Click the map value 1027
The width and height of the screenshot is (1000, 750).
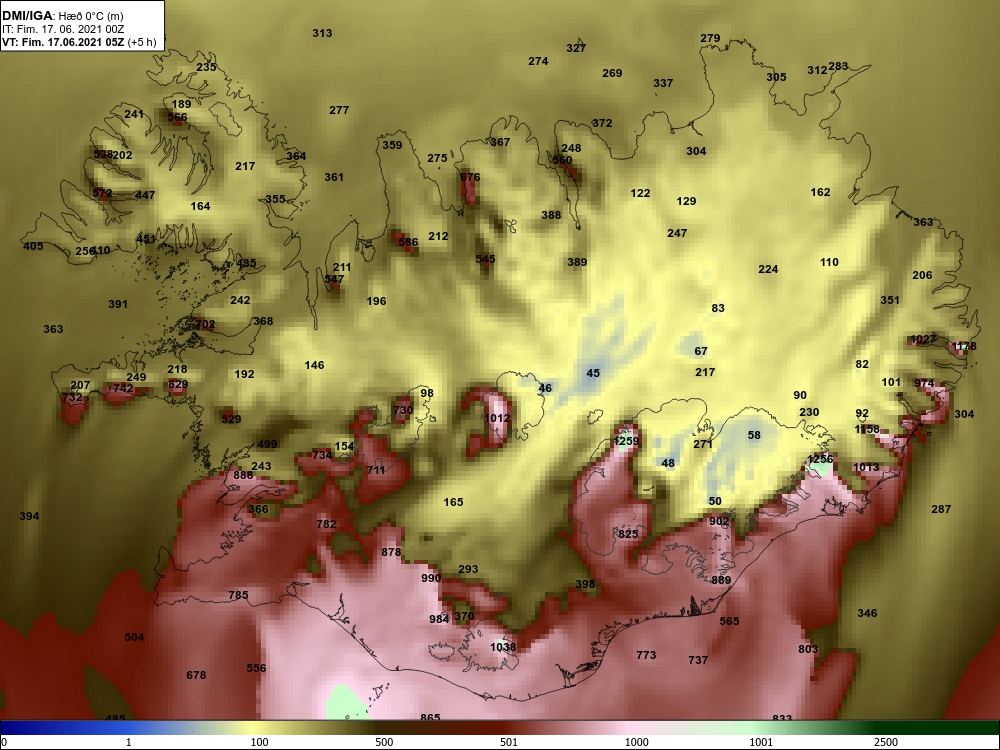click(923, 339)
